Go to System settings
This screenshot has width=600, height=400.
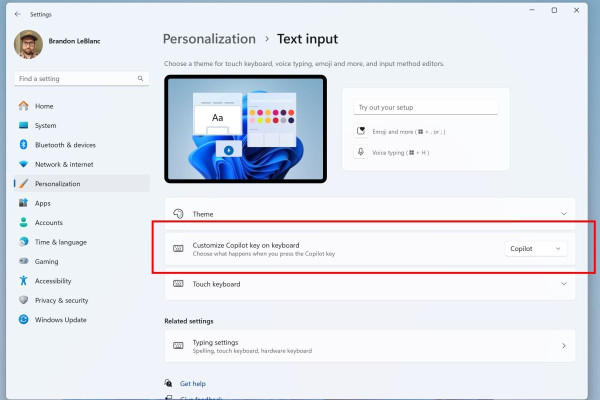click(x=82, y=125)
